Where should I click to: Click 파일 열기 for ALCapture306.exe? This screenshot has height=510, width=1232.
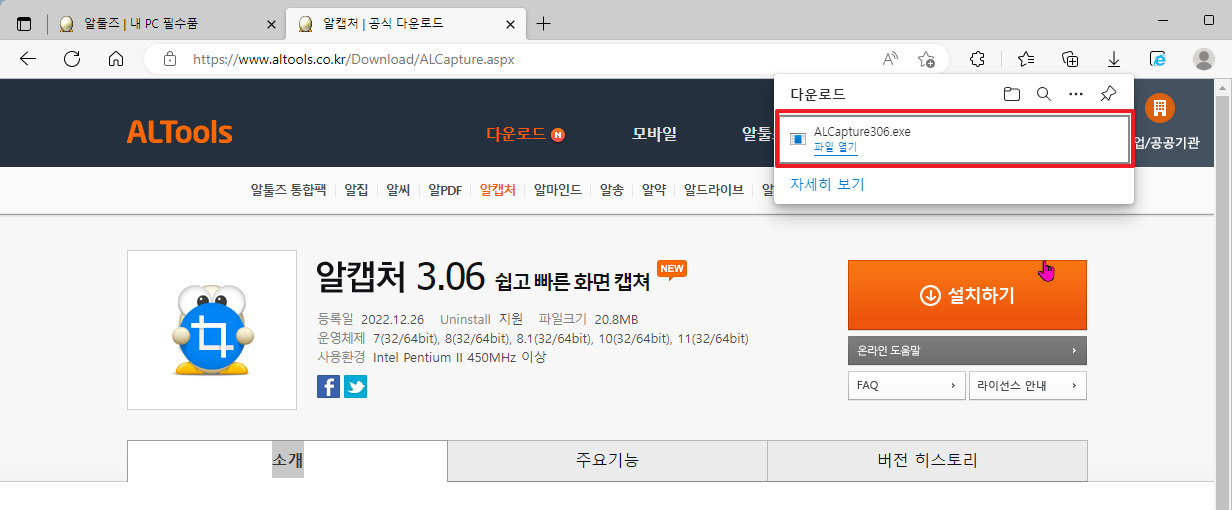(835, 147)
